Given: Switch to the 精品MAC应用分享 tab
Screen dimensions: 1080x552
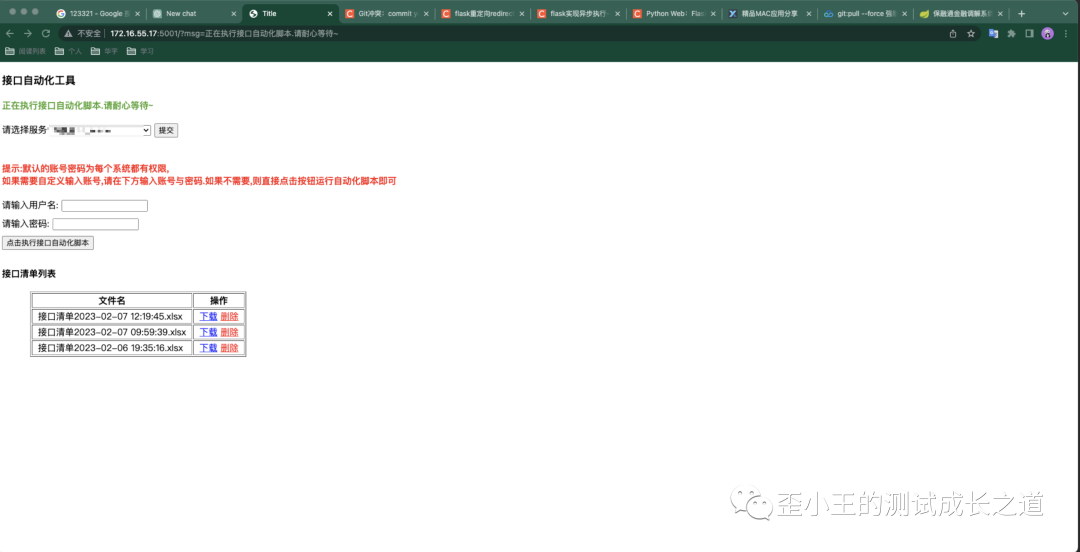Looking at the screenshot, I should click(768, 13).
